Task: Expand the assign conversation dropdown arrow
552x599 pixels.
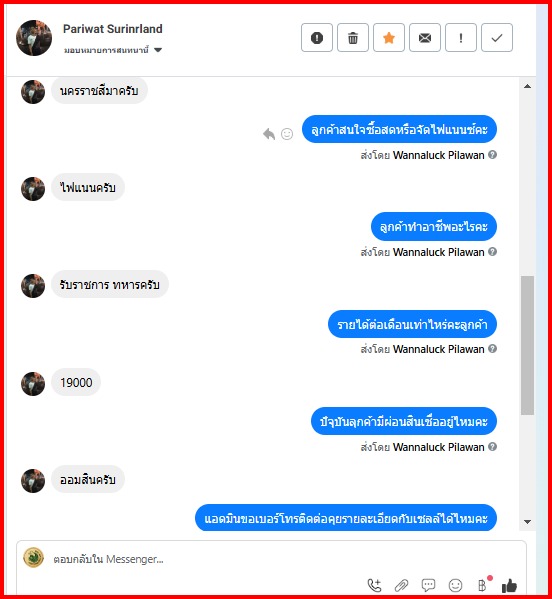Action: point(158,50)
